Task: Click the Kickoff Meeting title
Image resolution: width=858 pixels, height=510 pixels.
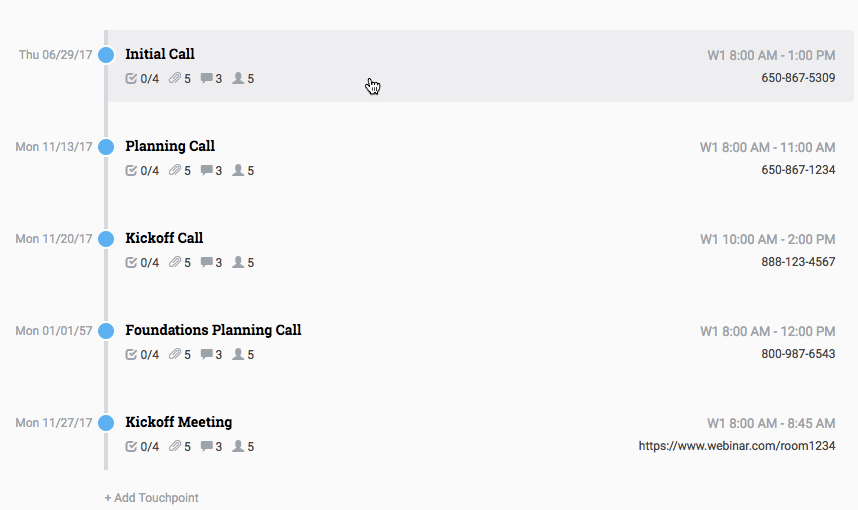Action: coord(178,422)
